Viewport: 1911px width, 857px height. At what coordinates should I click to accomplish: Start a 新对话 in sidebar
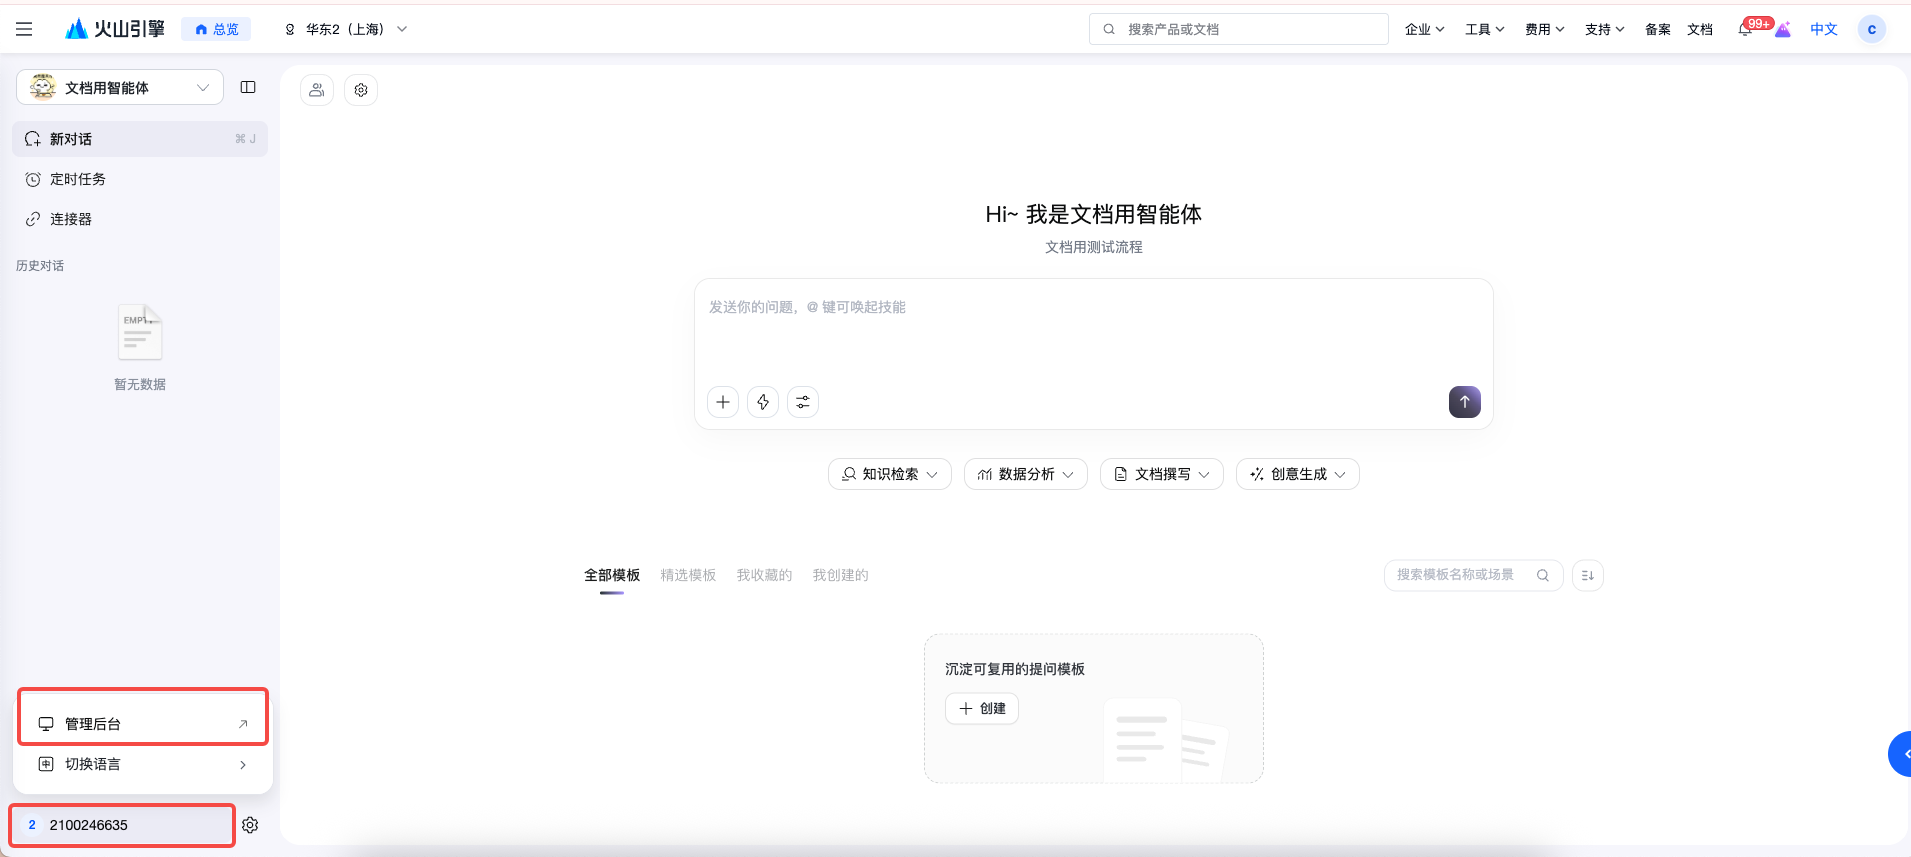[x=140, y=139]
